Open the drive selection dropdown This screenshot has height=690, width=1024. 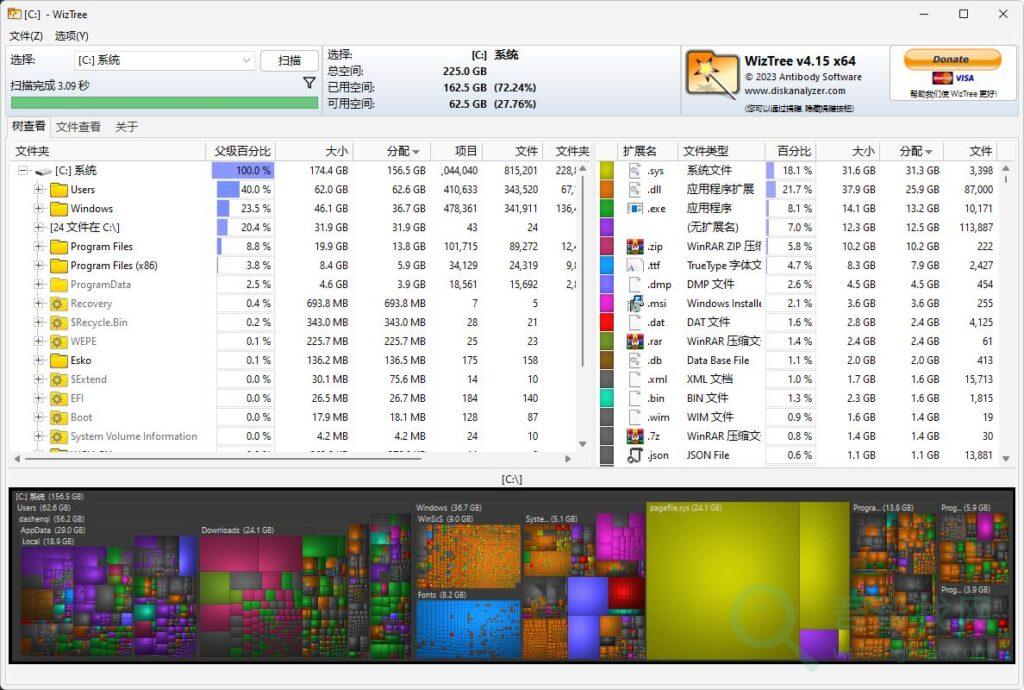pyautogui.click(x=246, y=60)
